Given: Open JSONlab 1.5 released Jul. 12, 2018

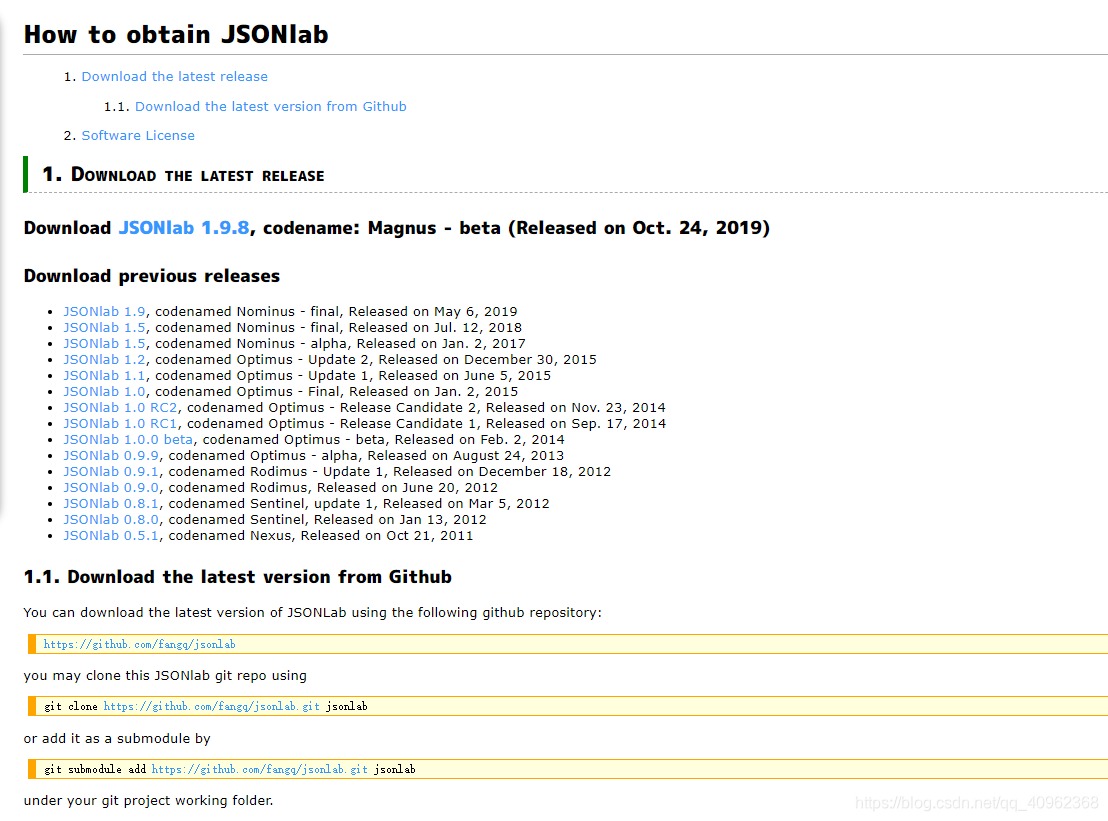Looking at the screenshot, I should click(x=105, y=327).
